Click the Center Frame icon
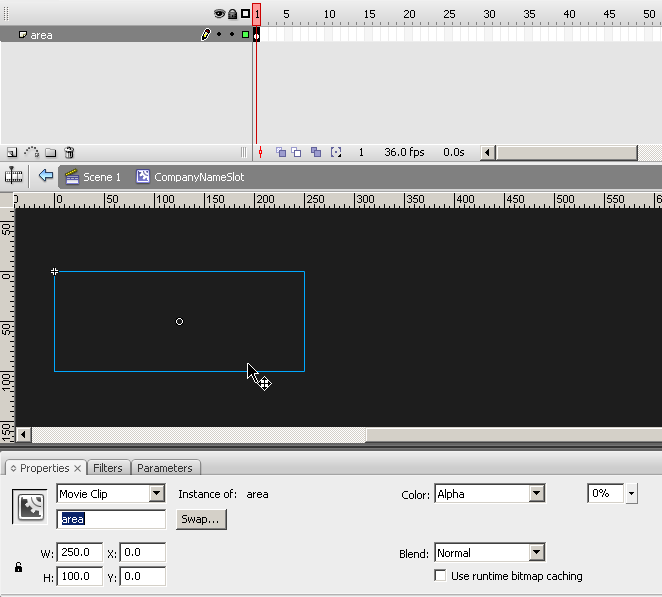This screenshot has width=662, height=597. pyautogui.click(x=260, y=153)
